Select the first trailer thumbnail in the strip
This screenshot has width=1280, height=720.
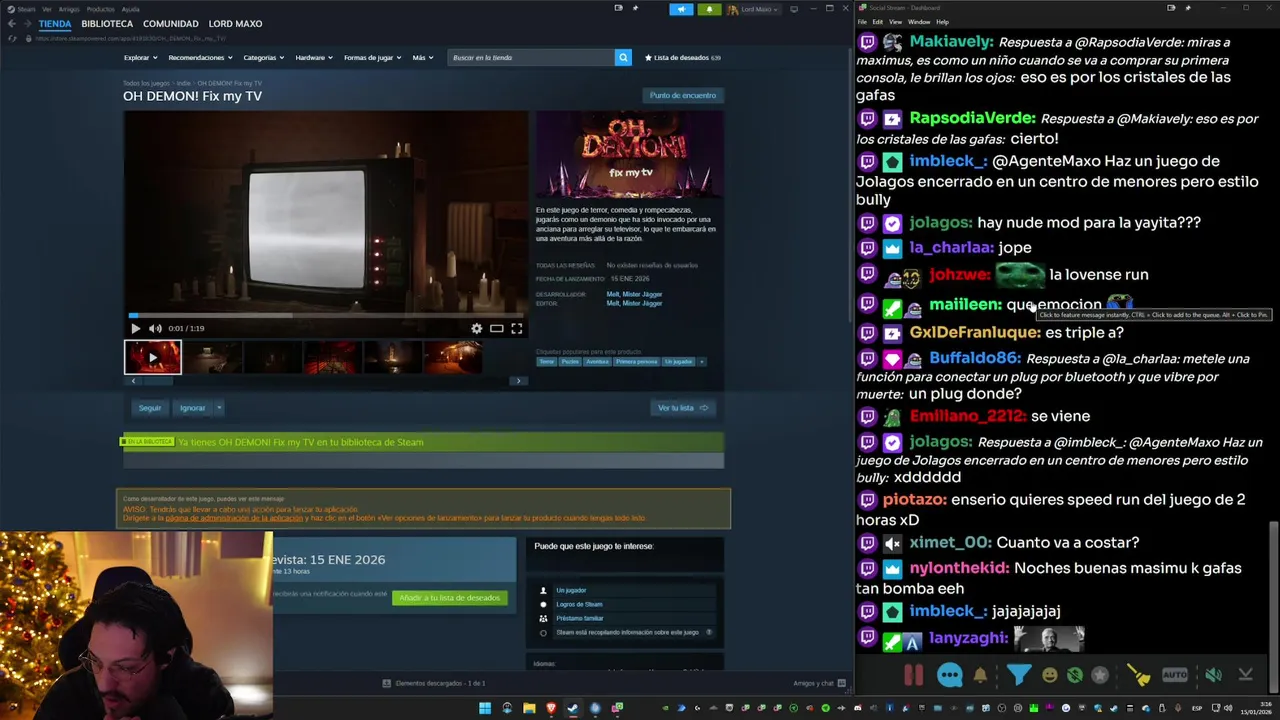tap(153, 357)
